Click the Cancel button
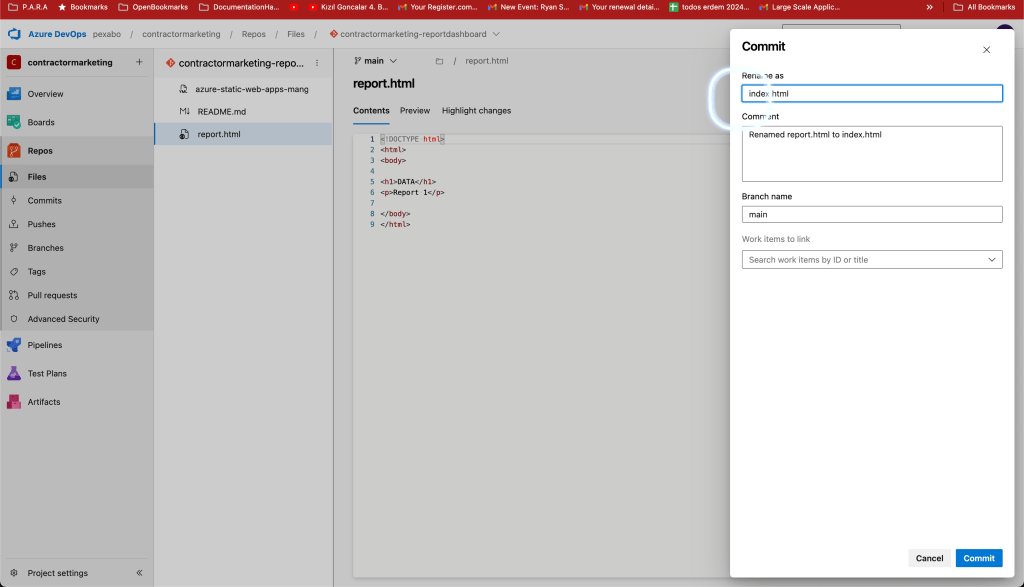 [x=929, y=558]
